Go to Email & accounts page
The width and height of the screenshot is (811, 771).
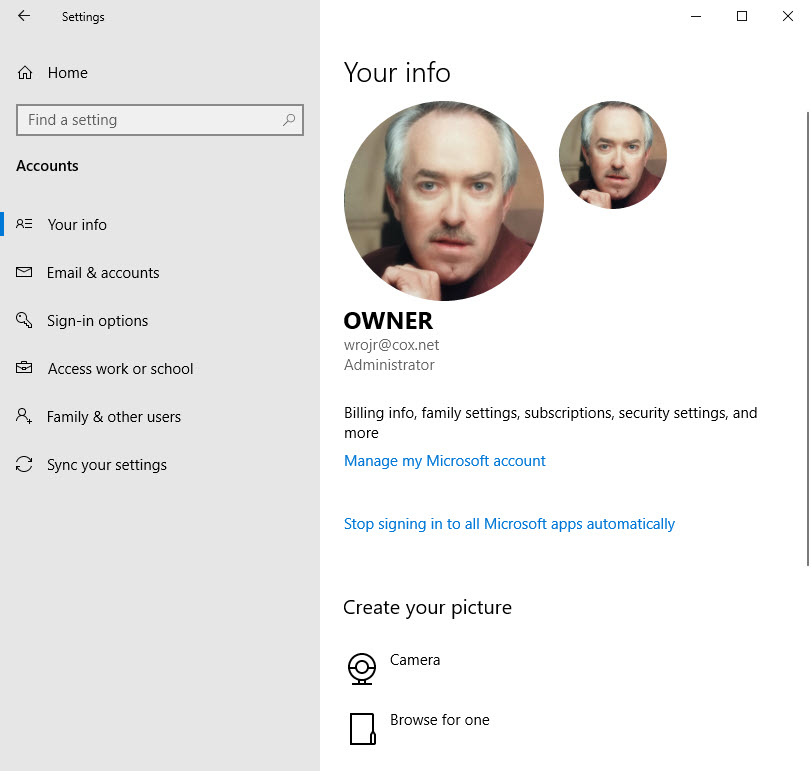pyautogui.click(x=103, y=273)
